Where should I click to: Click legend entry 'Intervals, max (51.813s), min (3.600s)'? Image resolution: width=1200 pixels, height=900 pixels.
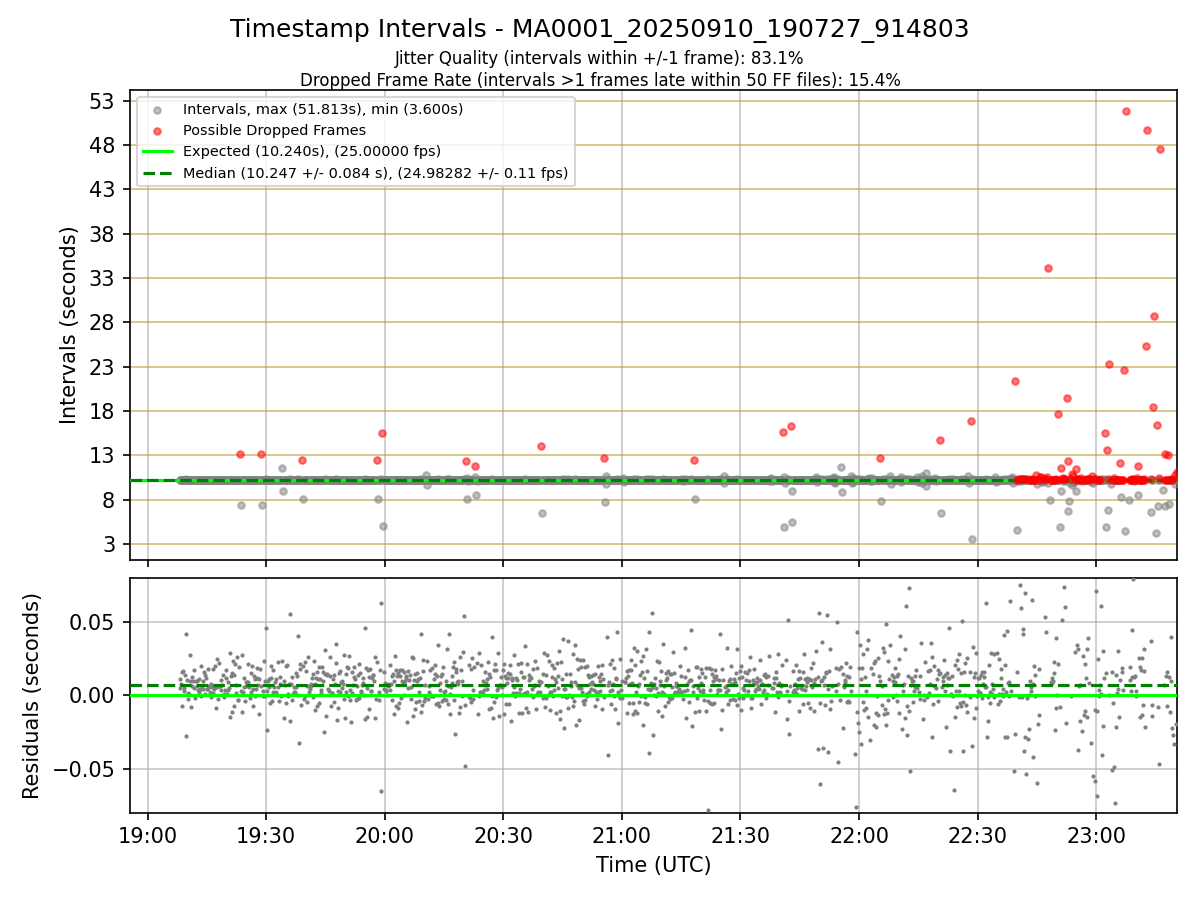pyautogui.click(x=323, y=108)
